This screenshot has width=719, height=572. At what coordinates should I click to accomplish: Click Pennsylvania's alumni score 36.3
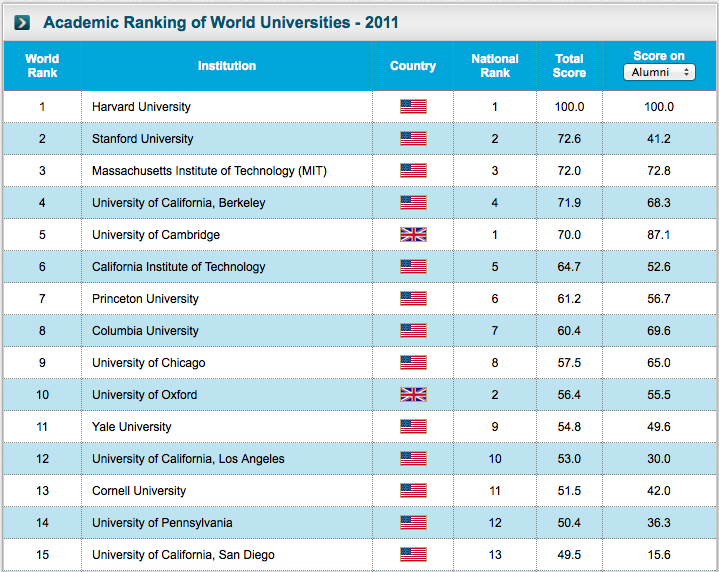[x=659, y=522]
